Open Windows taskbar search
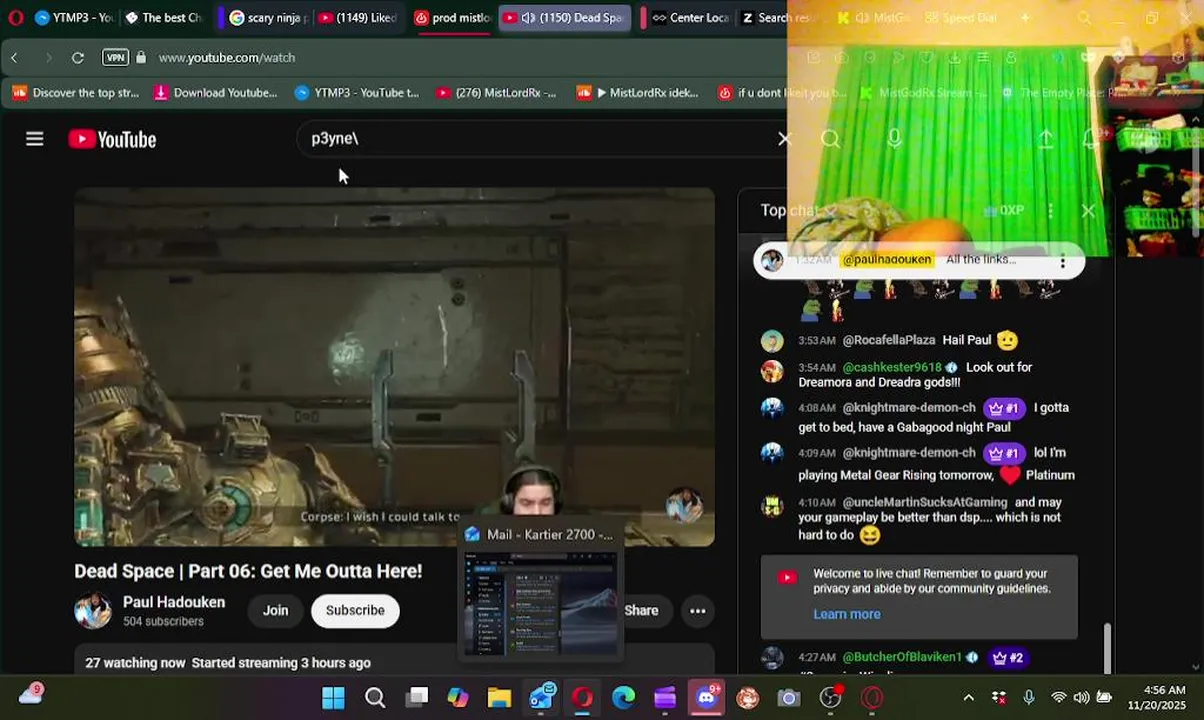 click(x=375, y=697)
